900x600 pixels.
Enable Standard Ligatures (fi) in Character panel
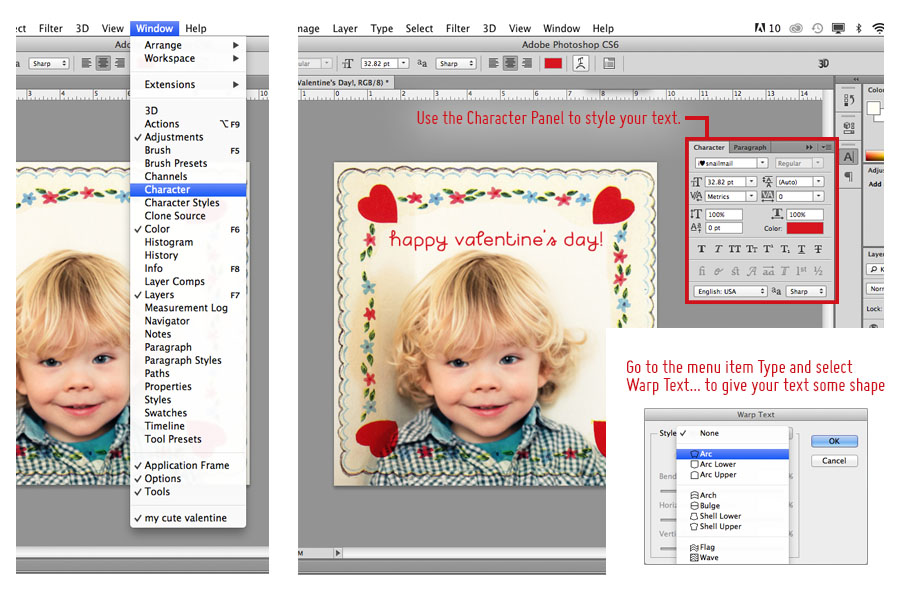point(701,271)
